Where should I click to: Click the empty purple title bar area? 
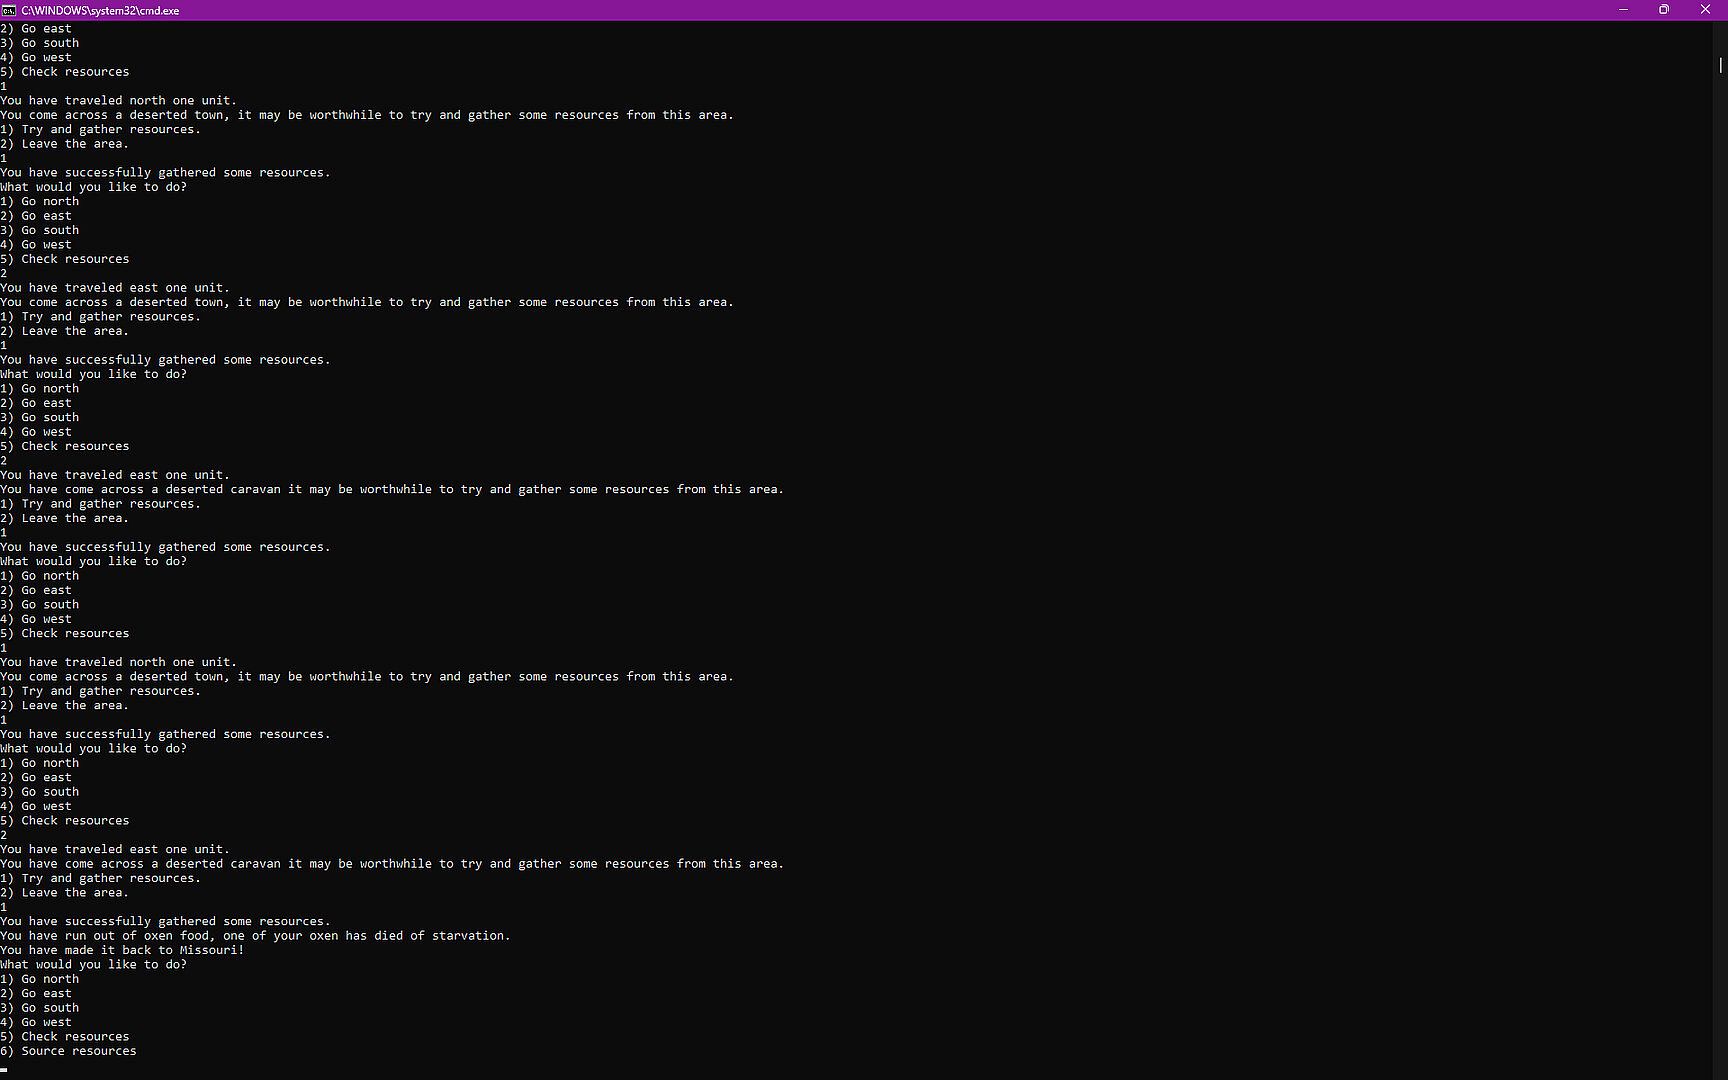coord(900,10)
